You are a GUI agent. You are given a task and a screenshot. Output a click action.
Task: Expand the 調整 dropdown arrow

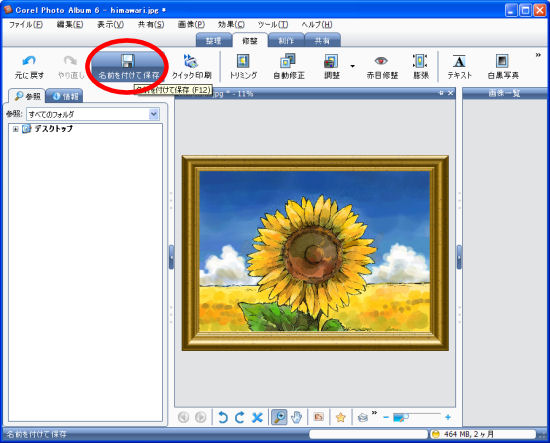[x=353, y=66]
